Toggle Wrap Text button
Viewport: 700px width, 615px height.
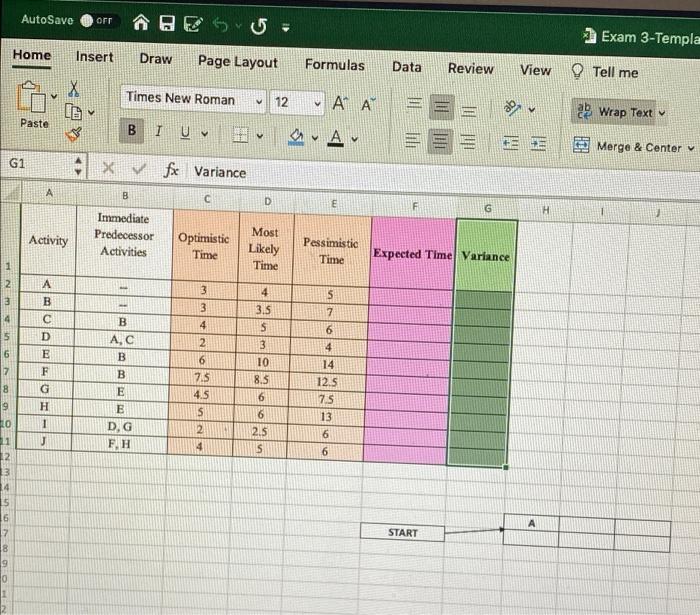pos(615,112)
